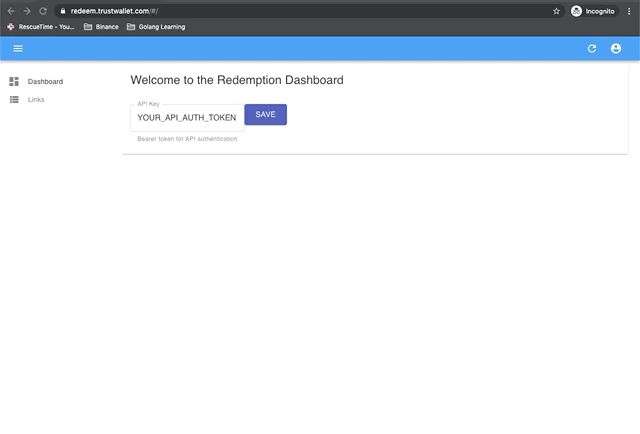Screen dimensions: 640x434
Task: Select Links in the sidebar menu
Action: pos(36,99)
